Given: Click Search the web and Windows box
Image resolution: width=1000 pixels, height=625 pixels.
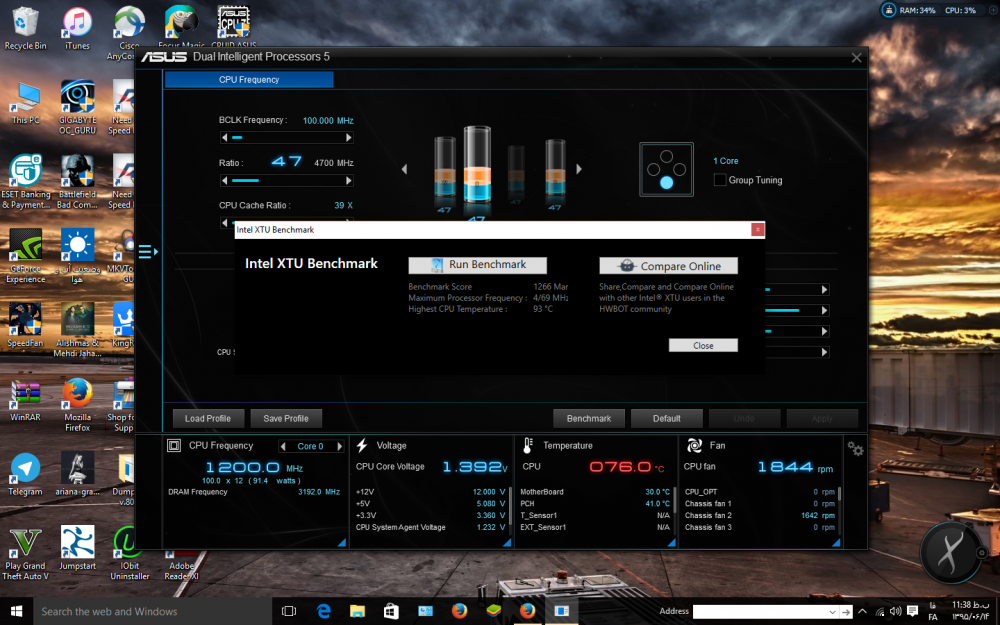Looking at the screenshot, I should tap(152, 612).
